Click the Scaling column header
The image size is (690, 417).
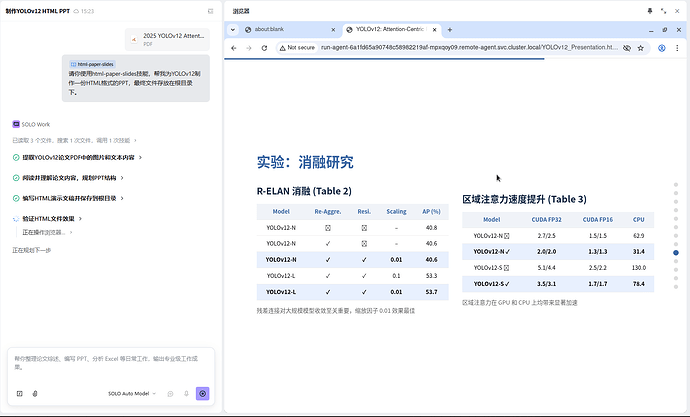click(396, 212)
